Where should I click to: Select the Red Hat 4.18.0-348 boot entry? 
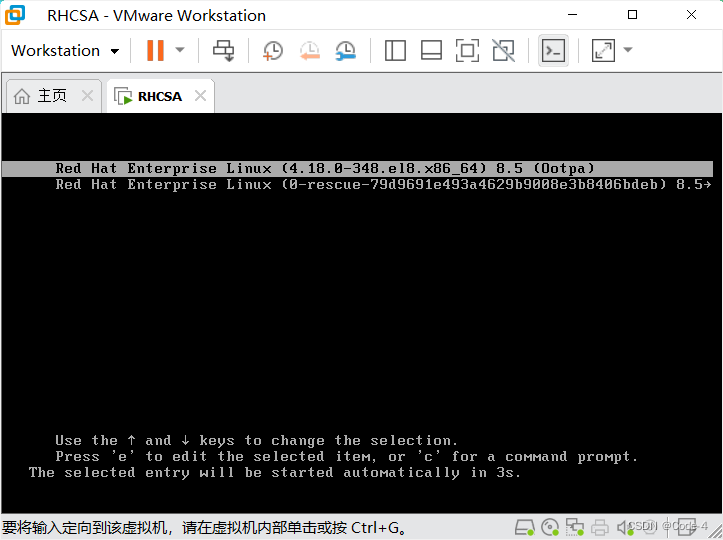(x=357, y=168)
